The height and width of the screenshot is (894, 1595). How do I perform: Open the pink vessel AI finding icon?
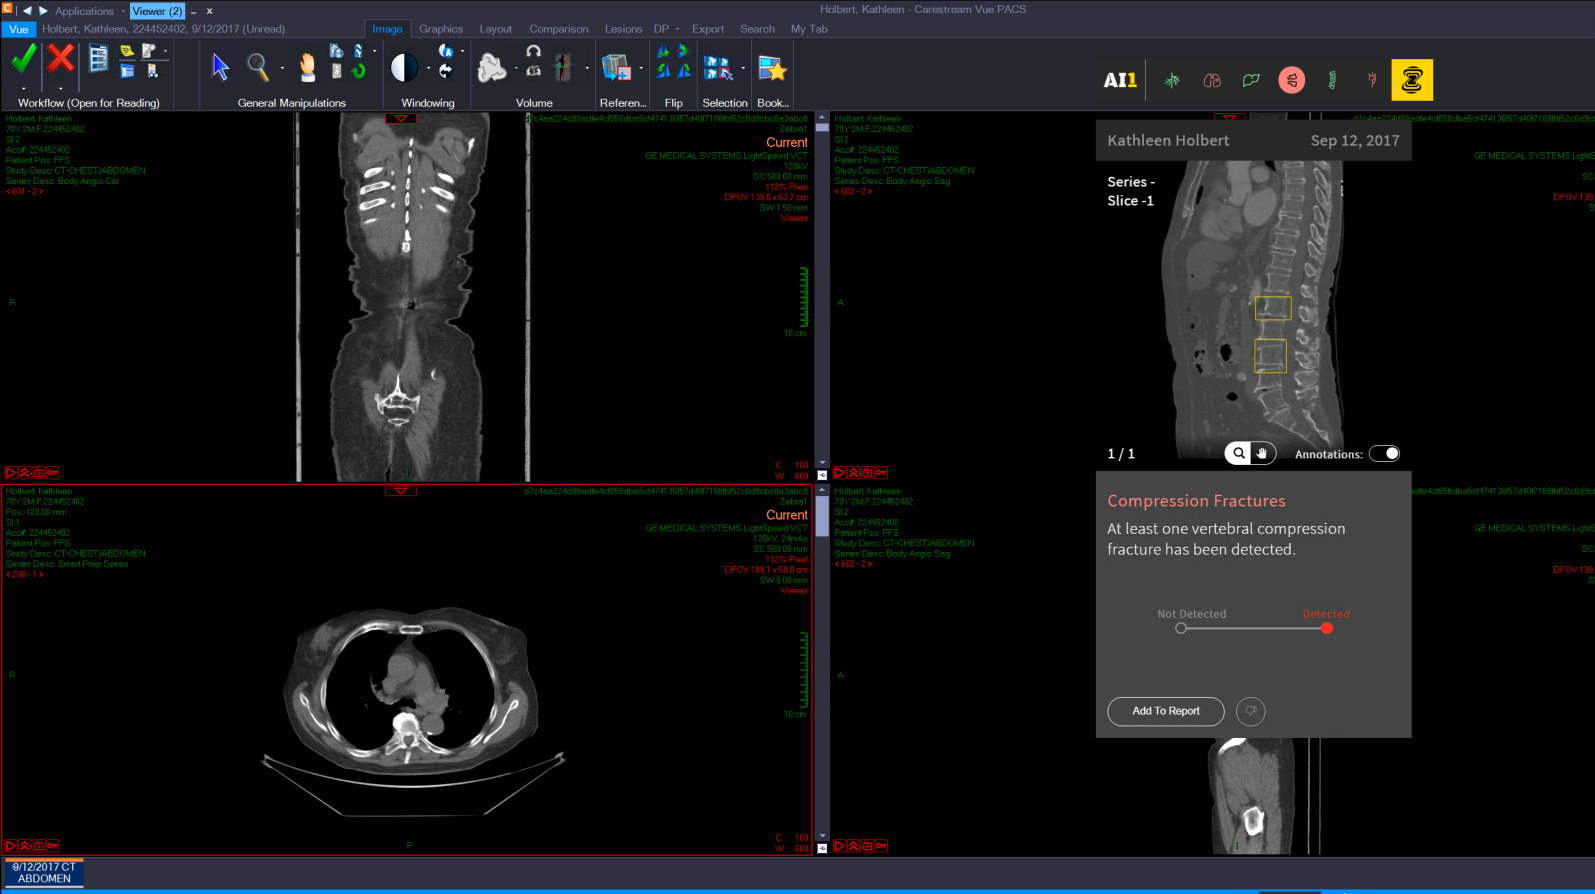click(x=1372, y=80)
